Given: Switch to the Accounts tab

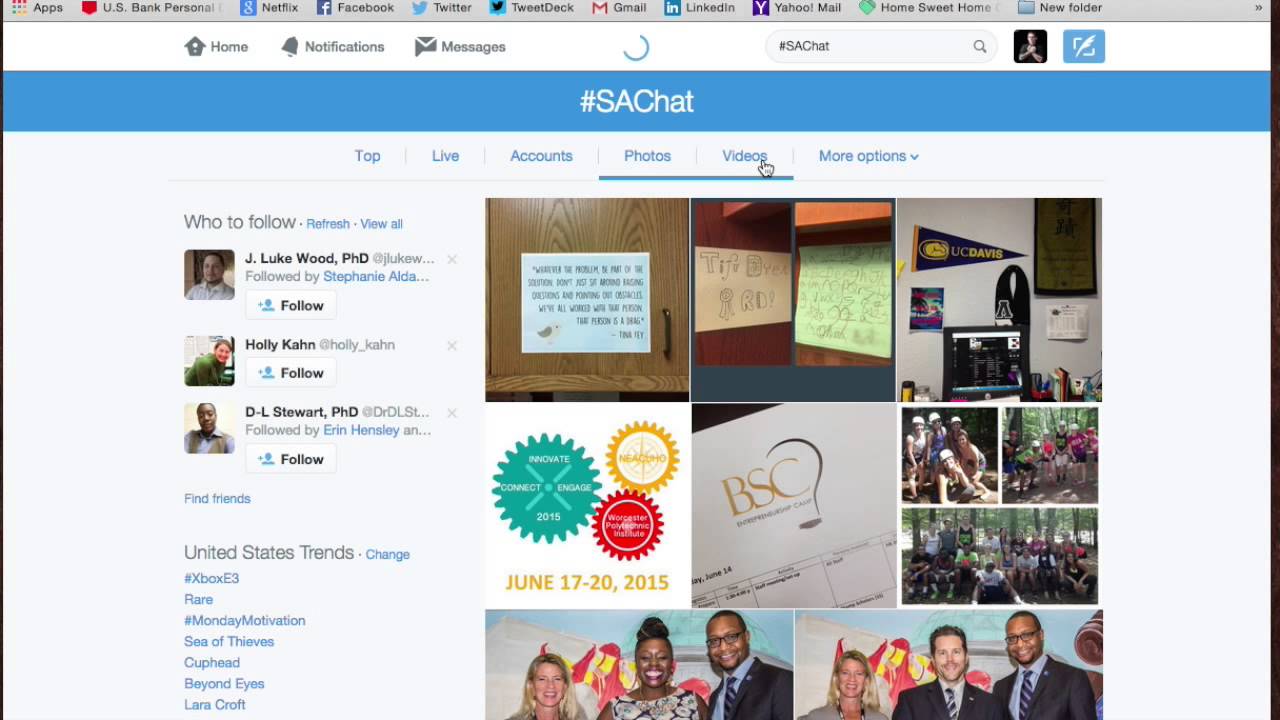Looking at the screenshot, I should (x=541, y=156).
